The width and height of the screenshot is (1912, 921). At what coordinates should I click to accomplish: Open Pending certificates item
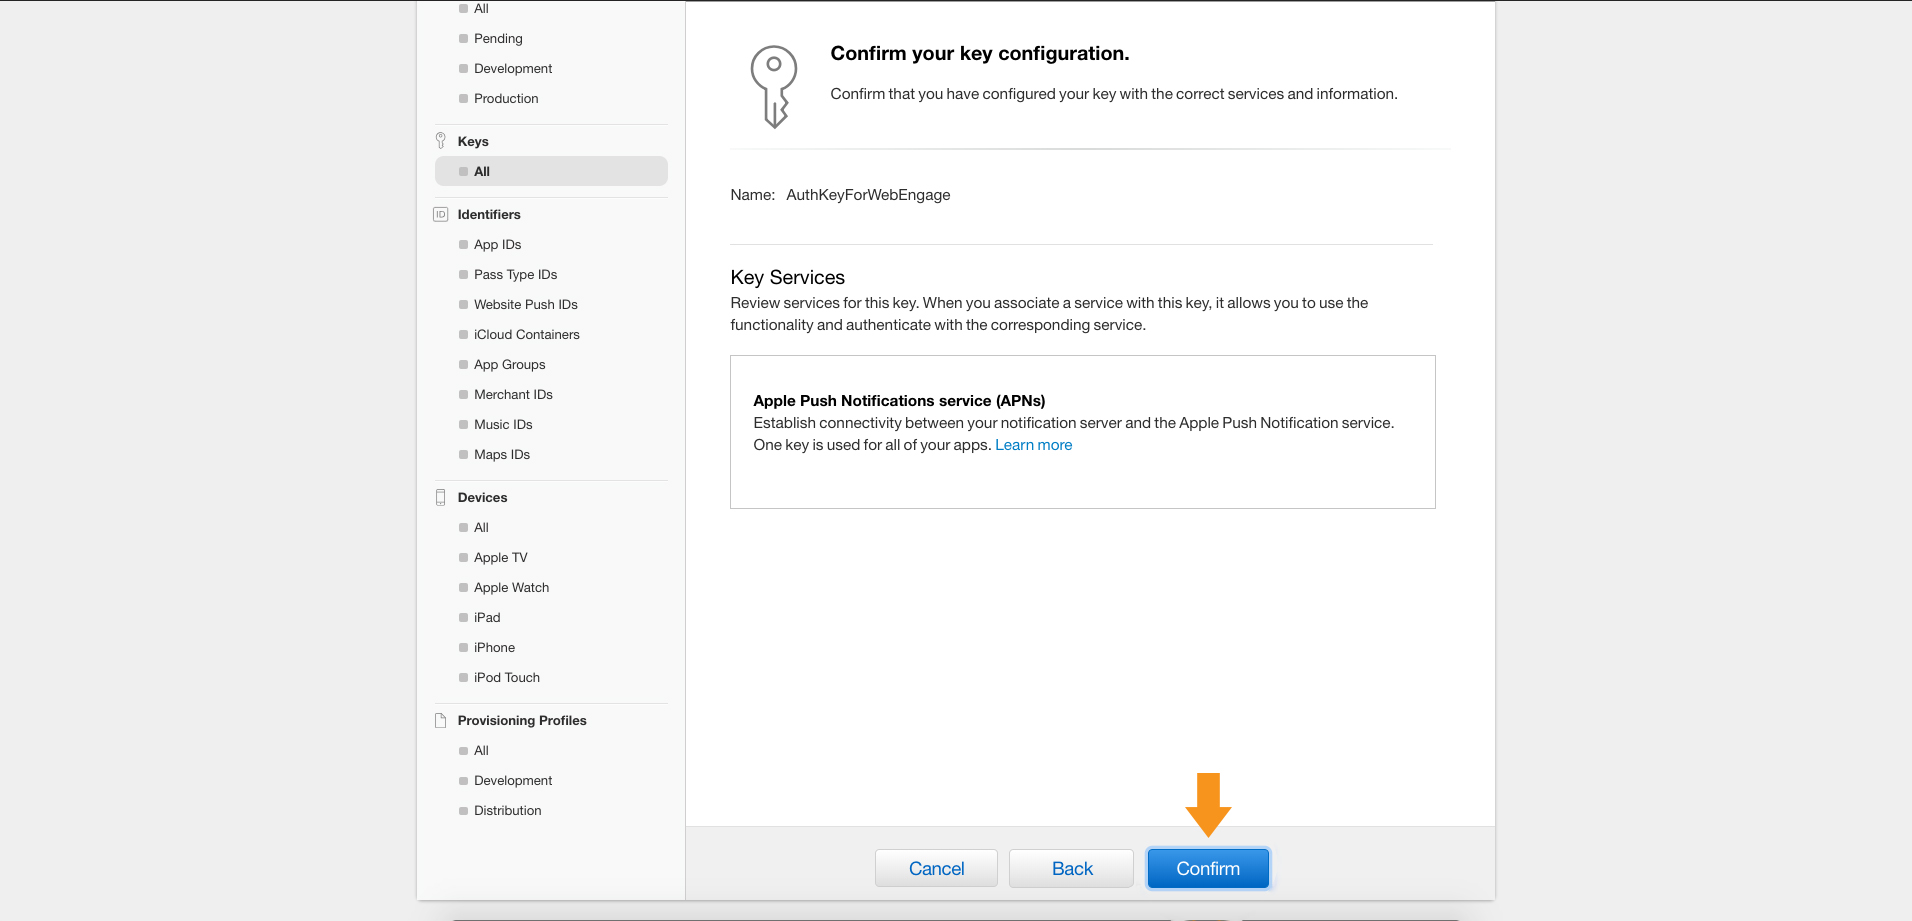pyautogui.click(x=498, y=38)
